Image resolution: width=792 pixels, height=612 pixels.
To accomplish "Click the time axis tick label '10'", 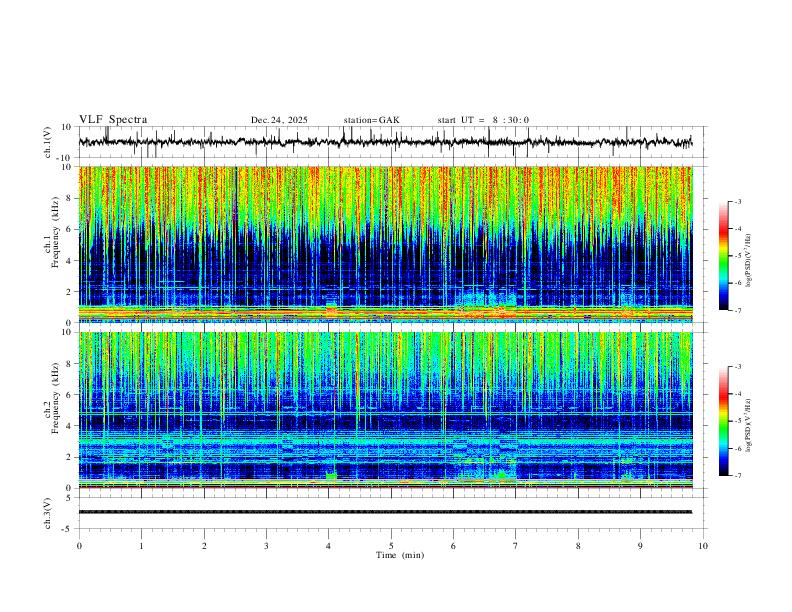I will point(703,546).
